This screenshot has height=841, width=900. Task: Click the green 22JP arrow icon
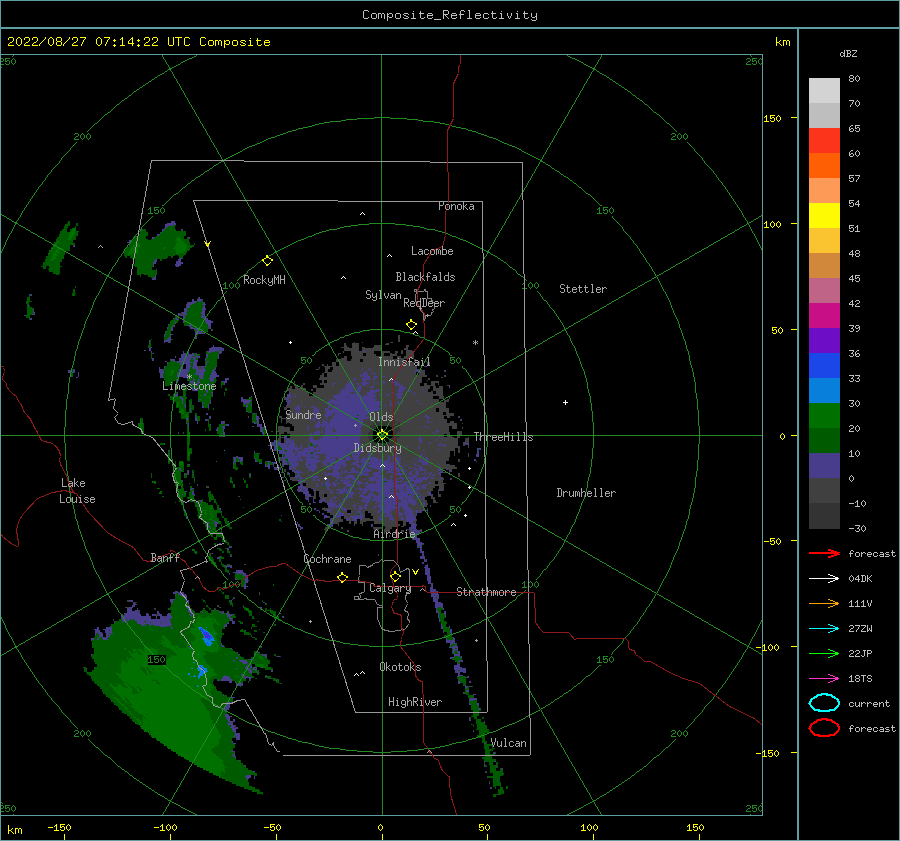(824, 653)
